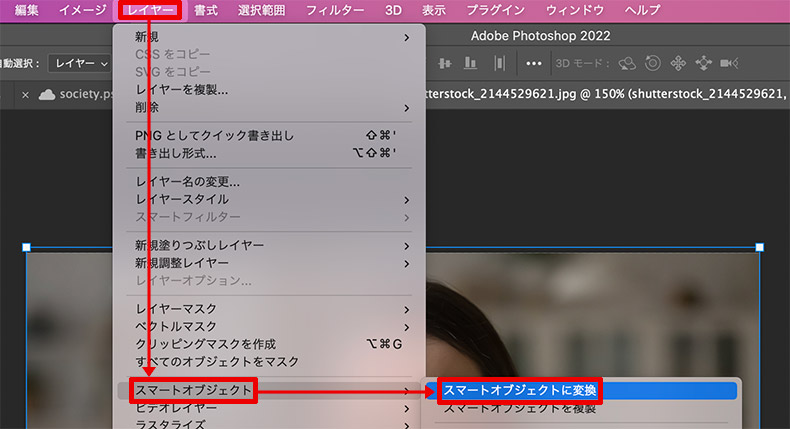Open the 書式 menu
Screen dimensions: 790x429
tap(206, 10)
